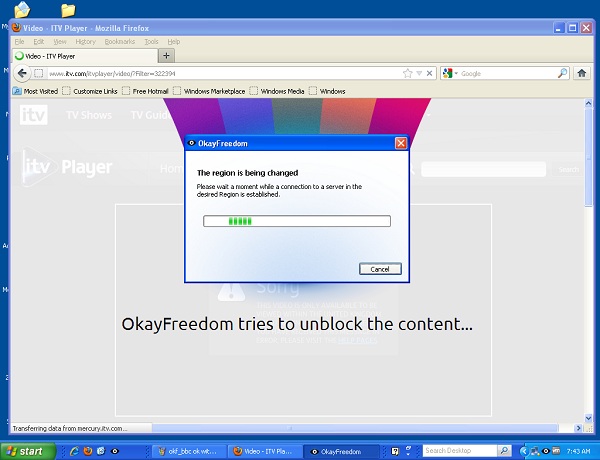The width and height of the screenshot is (600, 460).
Task: Switch to okf_bbc taskbar window
Action: (188, 451)
